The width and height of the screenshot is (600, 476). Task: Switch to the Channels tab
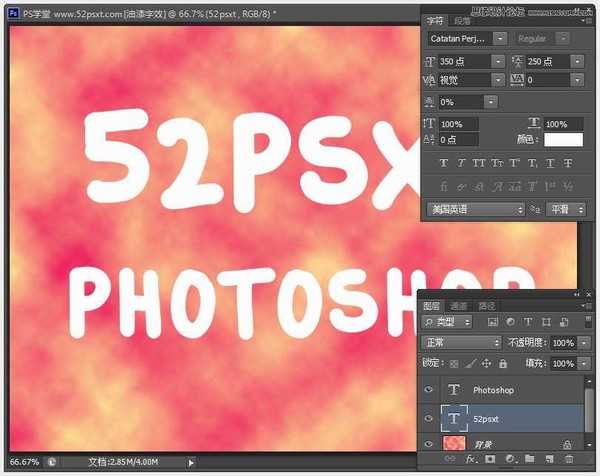[459, 305]
